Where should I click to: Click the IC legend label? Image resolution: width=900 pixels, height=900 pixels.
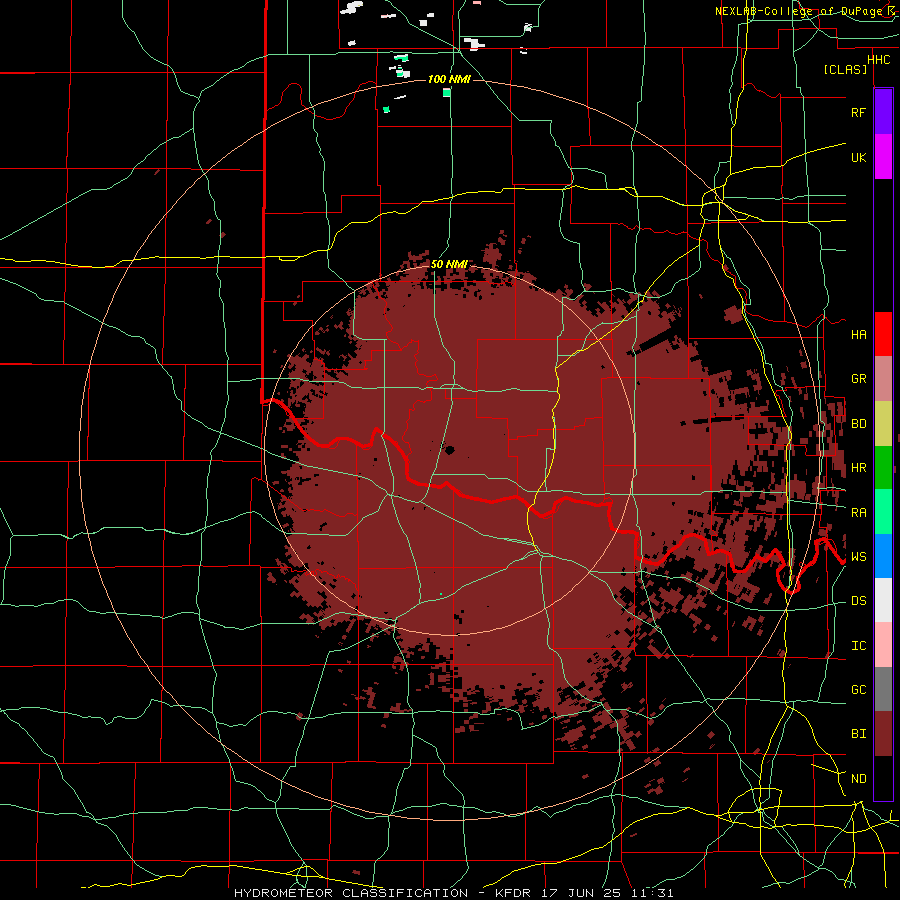pyautogui.click(x=858, y=646)
